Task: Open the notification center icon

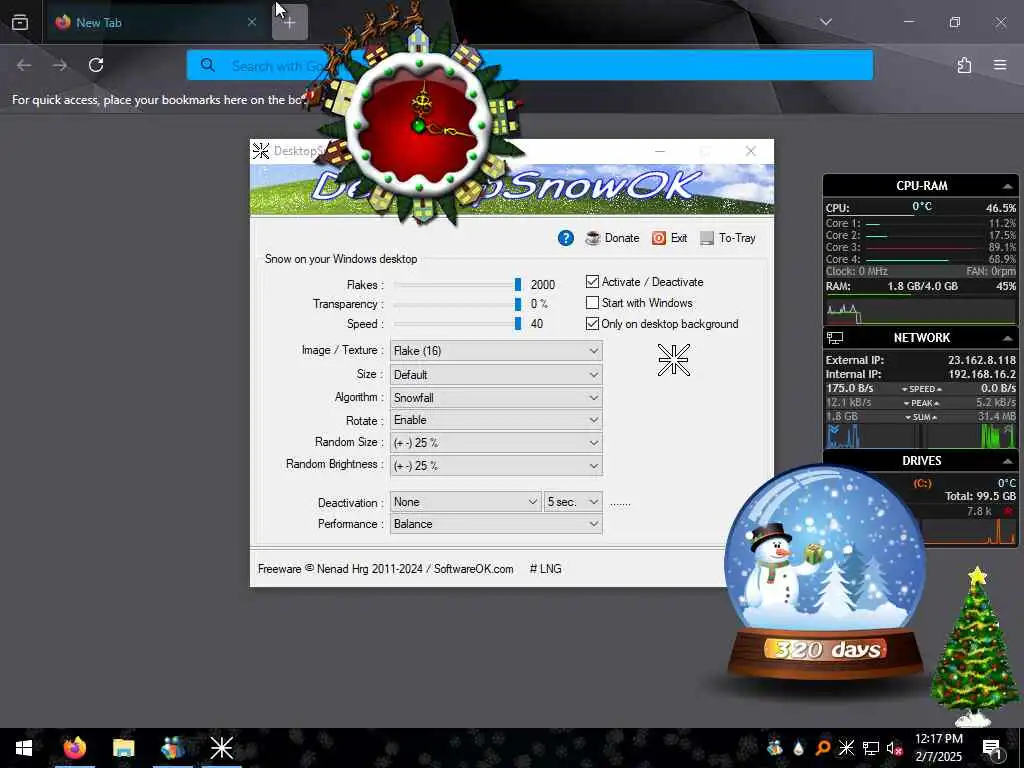Action: [x=992, y=748]
